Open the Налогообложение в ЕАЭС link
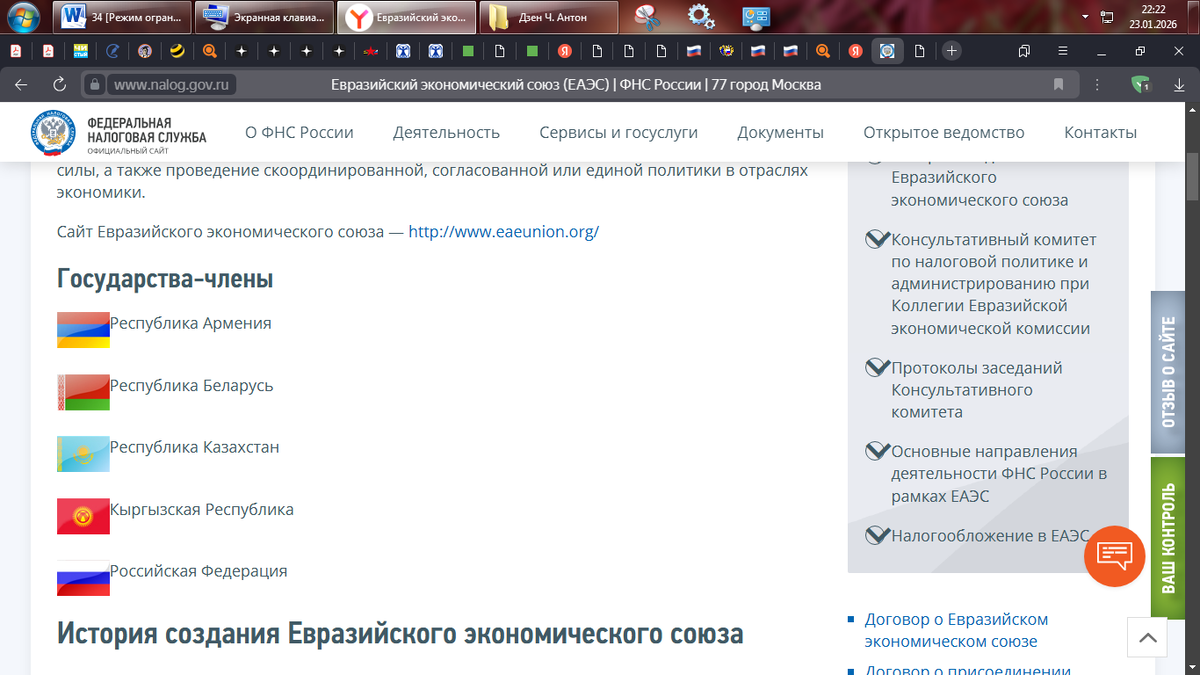This screenshot has height=675, width=1200. (989, 536)
